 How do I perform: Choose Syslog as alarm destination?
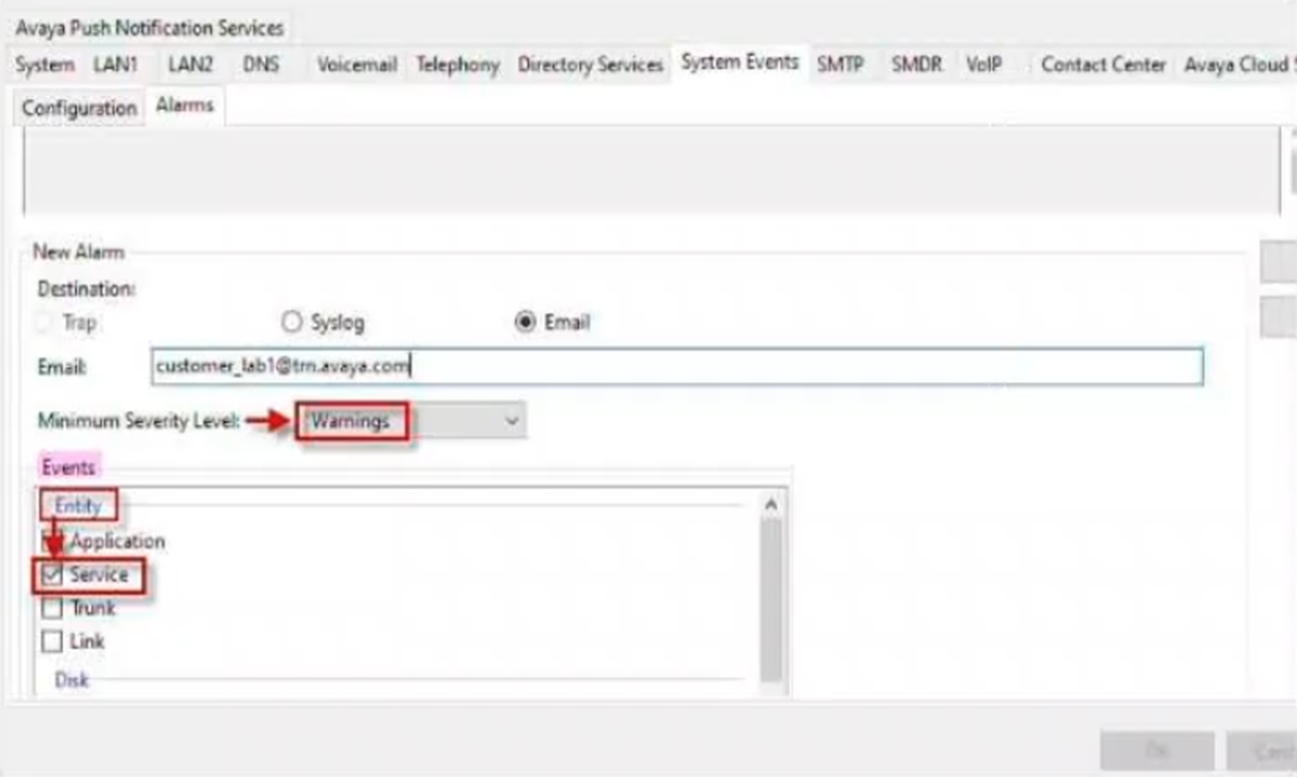(291, 322)
